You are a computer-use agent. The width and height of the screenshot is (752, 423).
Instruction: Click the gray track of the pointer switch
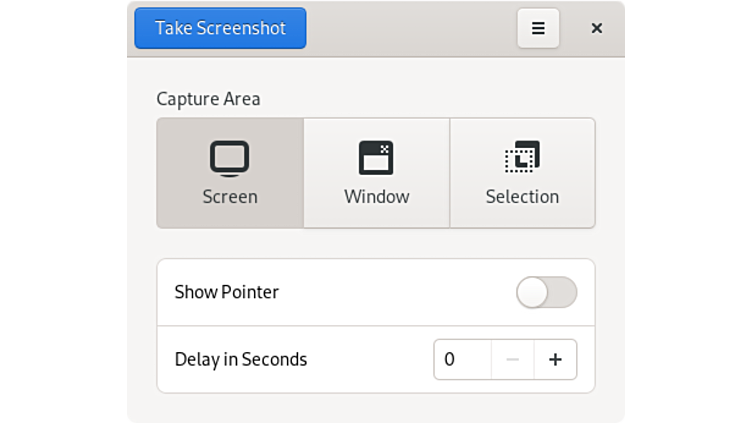pos(564,292)
